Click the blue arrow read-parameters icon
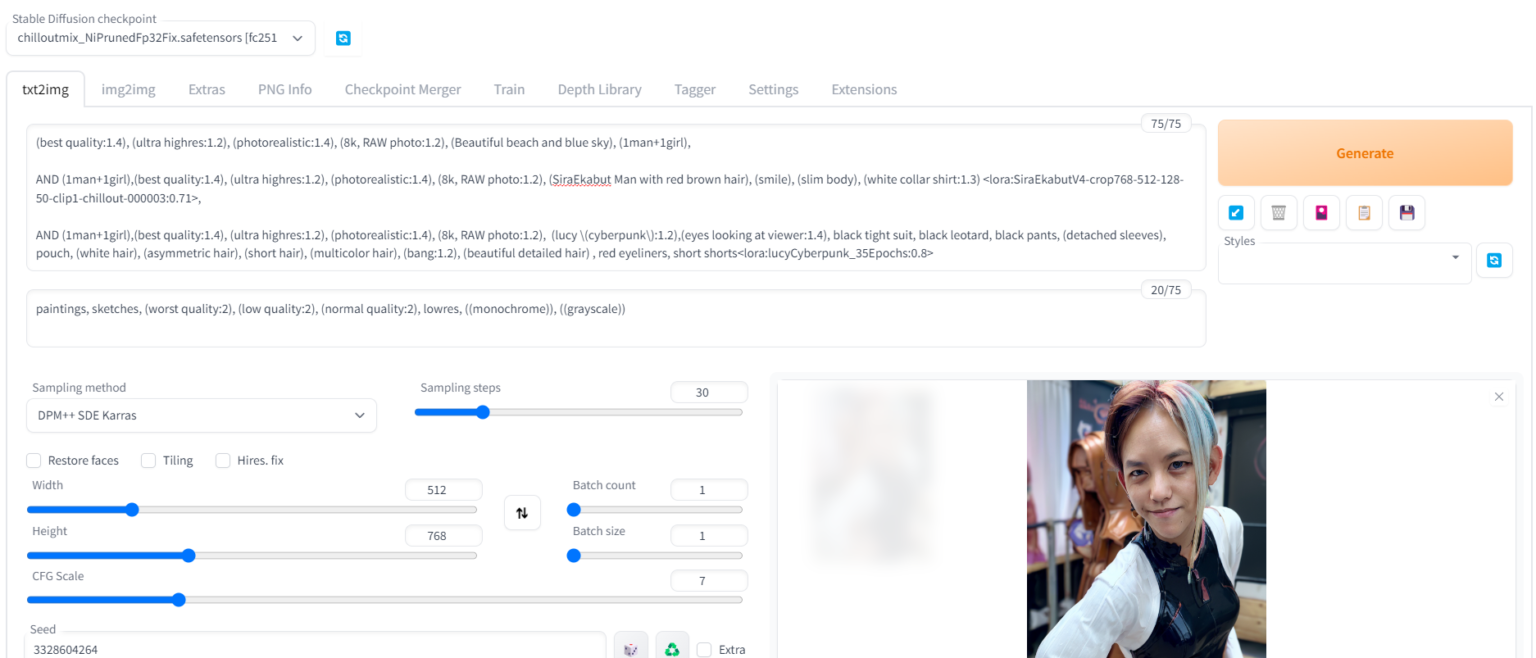 [x=1236, y=212]
